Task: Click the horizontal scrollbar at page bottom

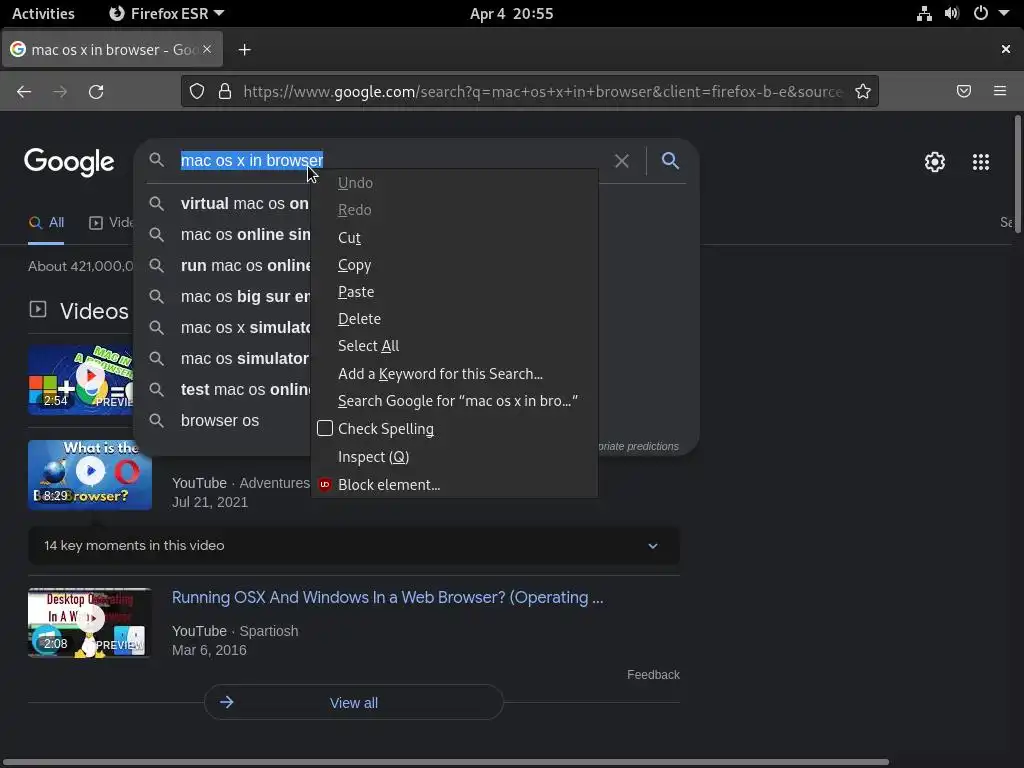Action: click(444, 762)
